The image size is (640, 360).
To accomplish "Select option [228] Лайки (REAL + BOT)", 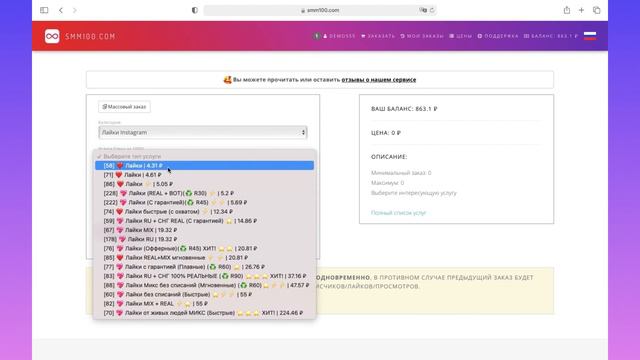I will 204,193.
